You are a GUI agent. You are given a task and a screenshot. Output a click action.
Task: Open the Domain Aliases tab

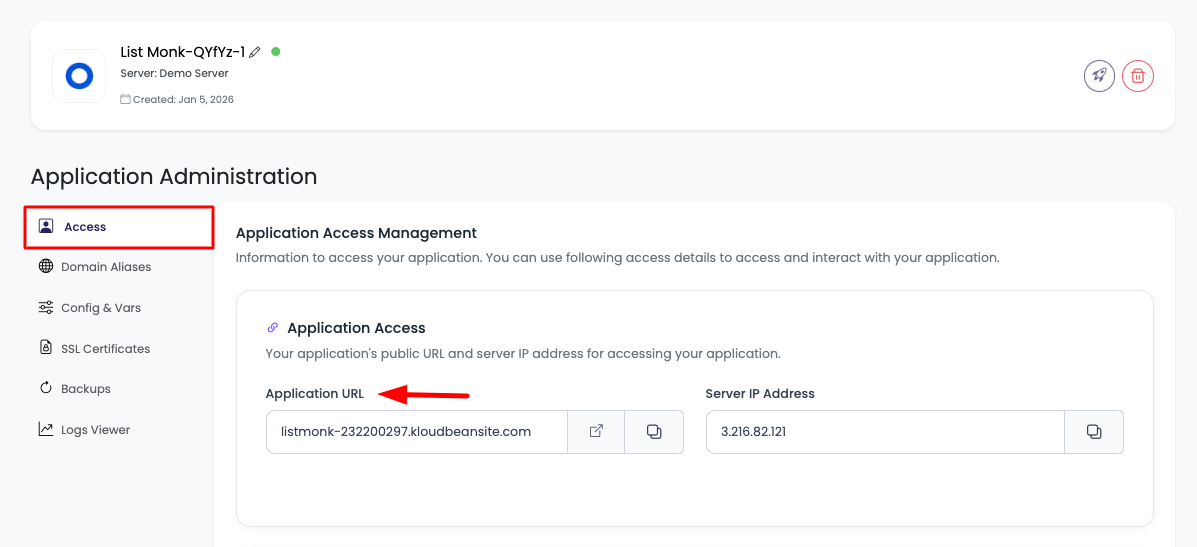[95, 267]
